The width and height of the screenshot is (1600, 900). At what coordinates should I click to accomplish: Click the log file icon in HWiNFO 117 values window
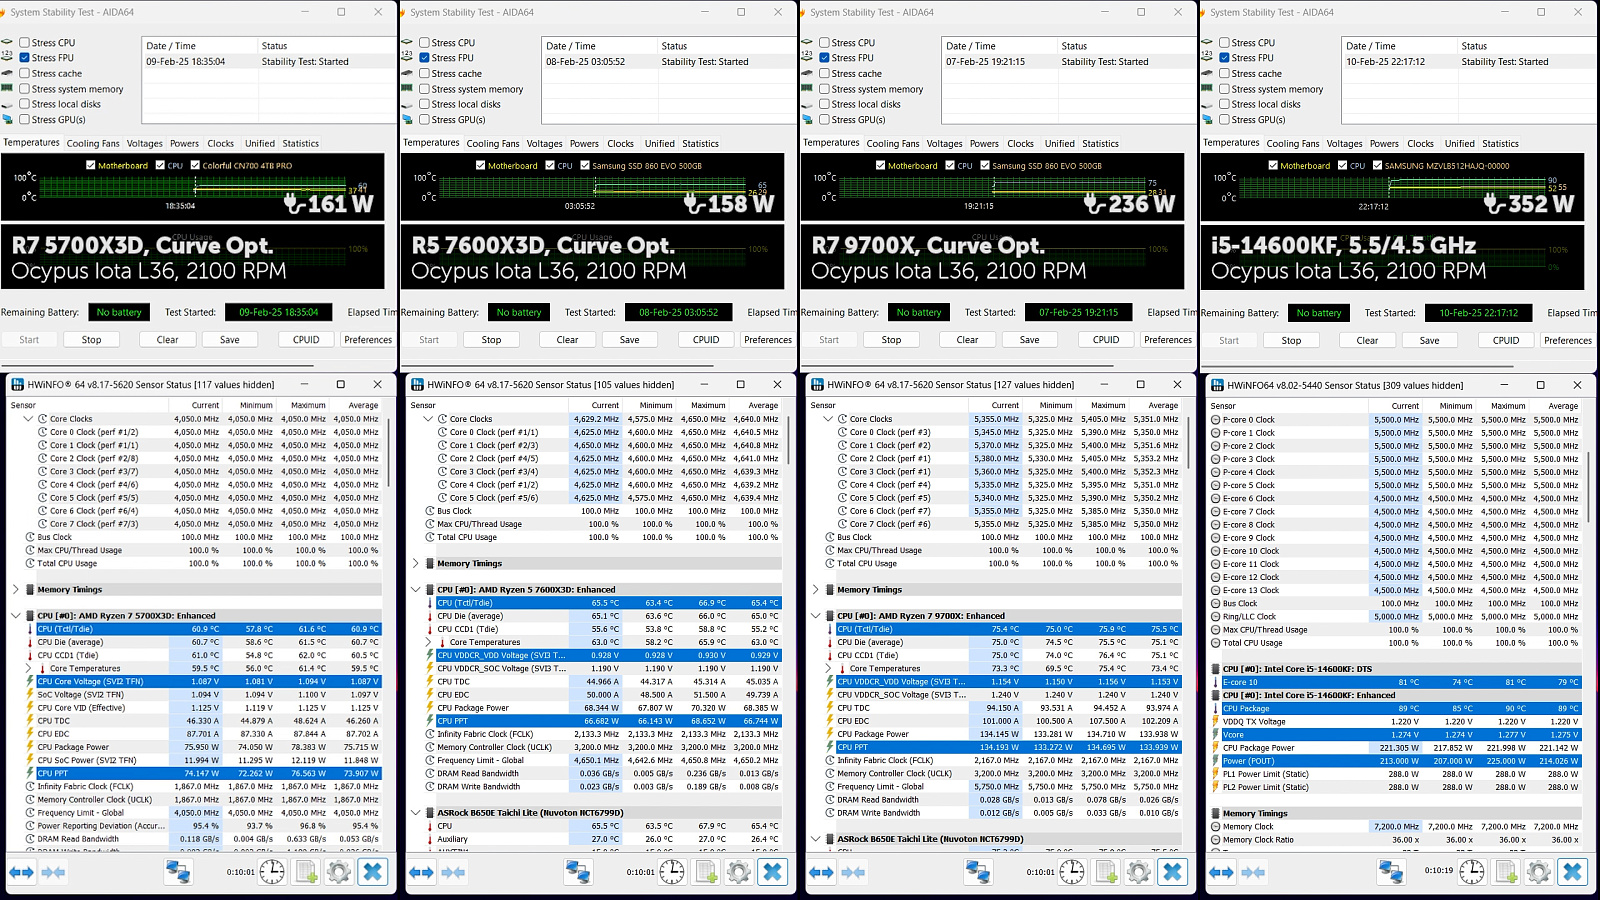point(306,872)
